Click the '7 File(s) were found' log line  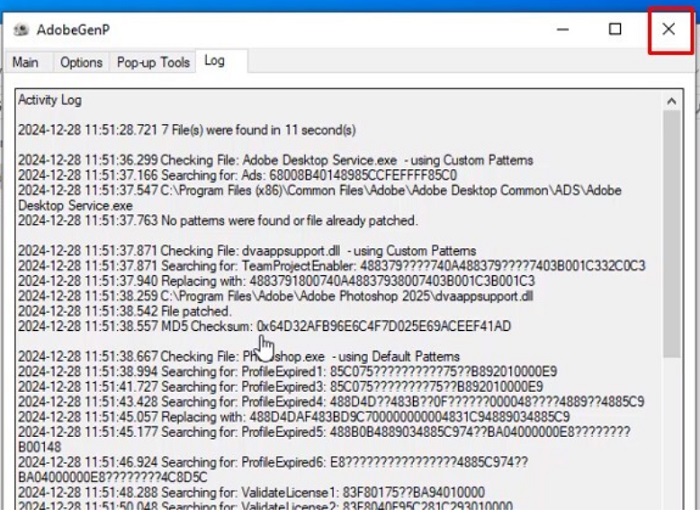[187, 130]
